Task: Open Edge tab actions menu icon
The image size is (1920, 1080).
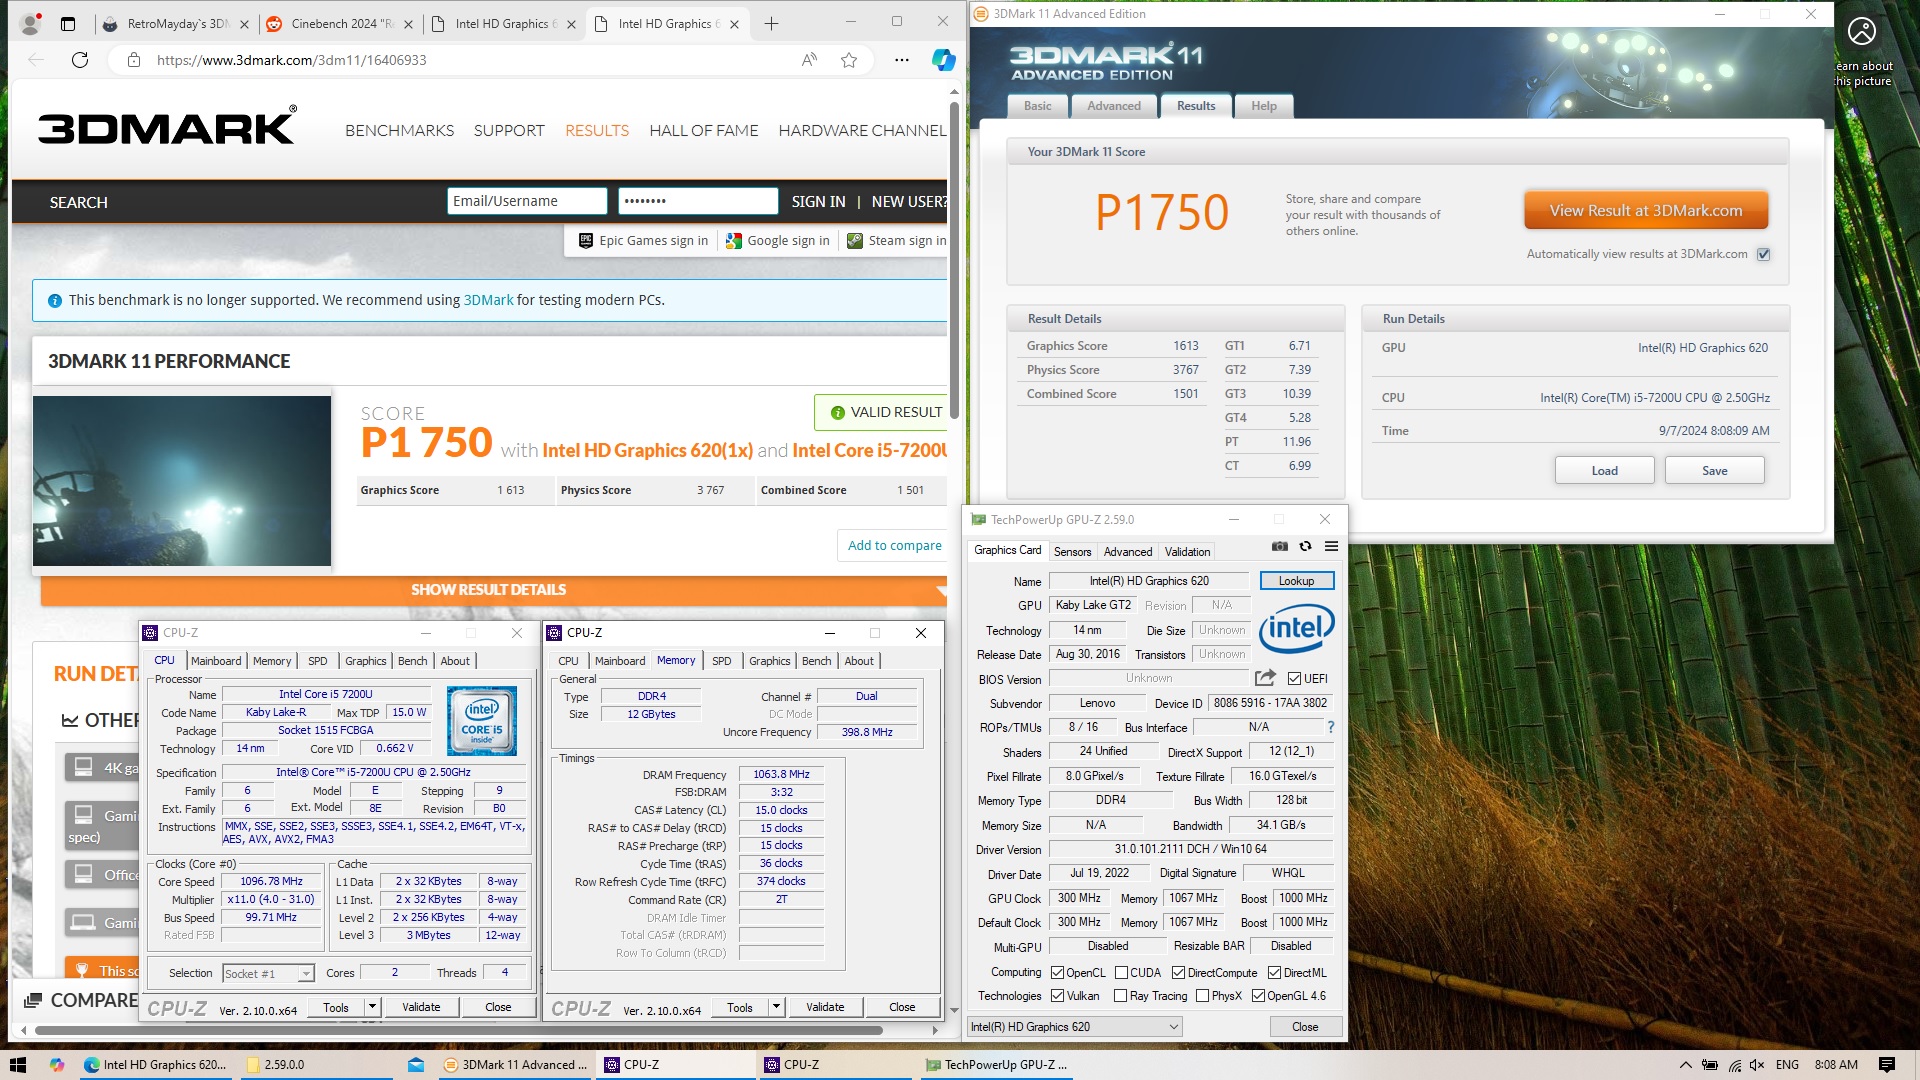Action: 68,24
